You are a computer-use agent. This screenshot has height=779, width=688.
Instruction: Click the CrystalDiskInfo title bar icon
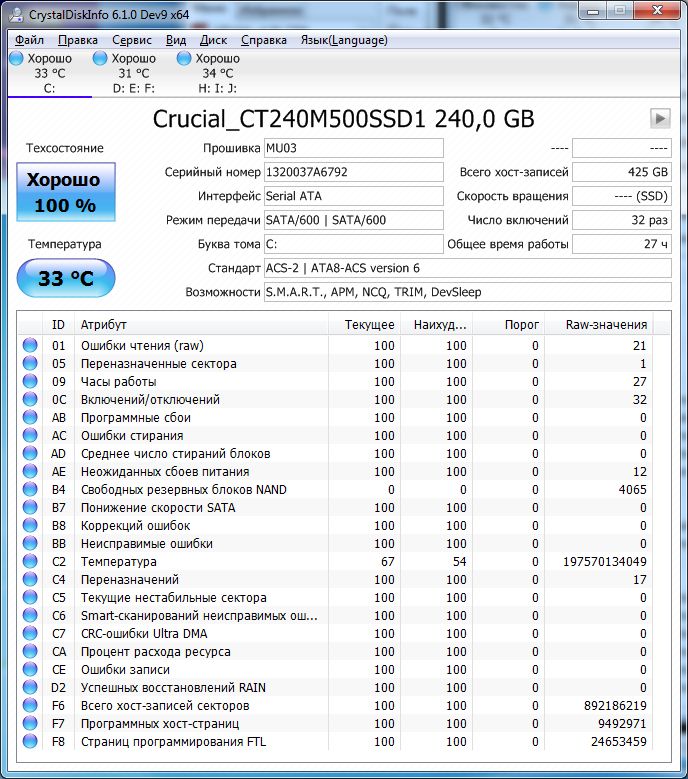[x=16, y=14]
